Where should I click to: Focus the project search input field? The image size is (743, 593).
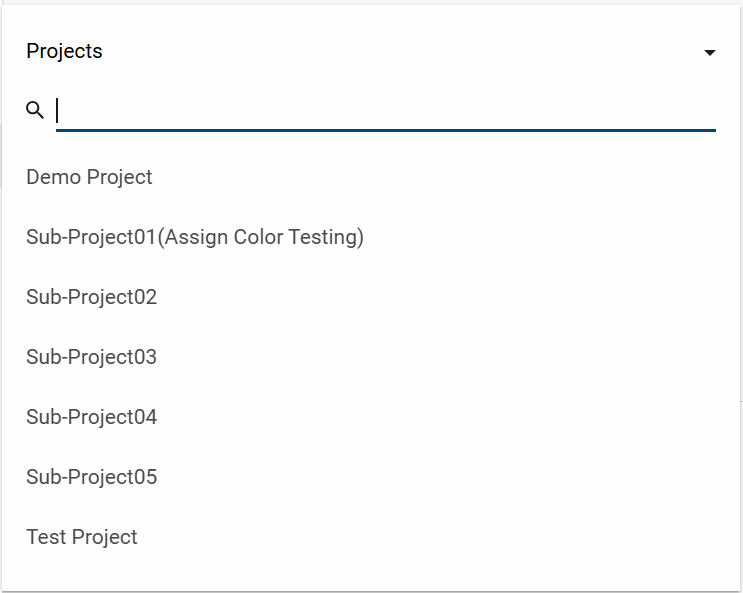coord(386,110)
